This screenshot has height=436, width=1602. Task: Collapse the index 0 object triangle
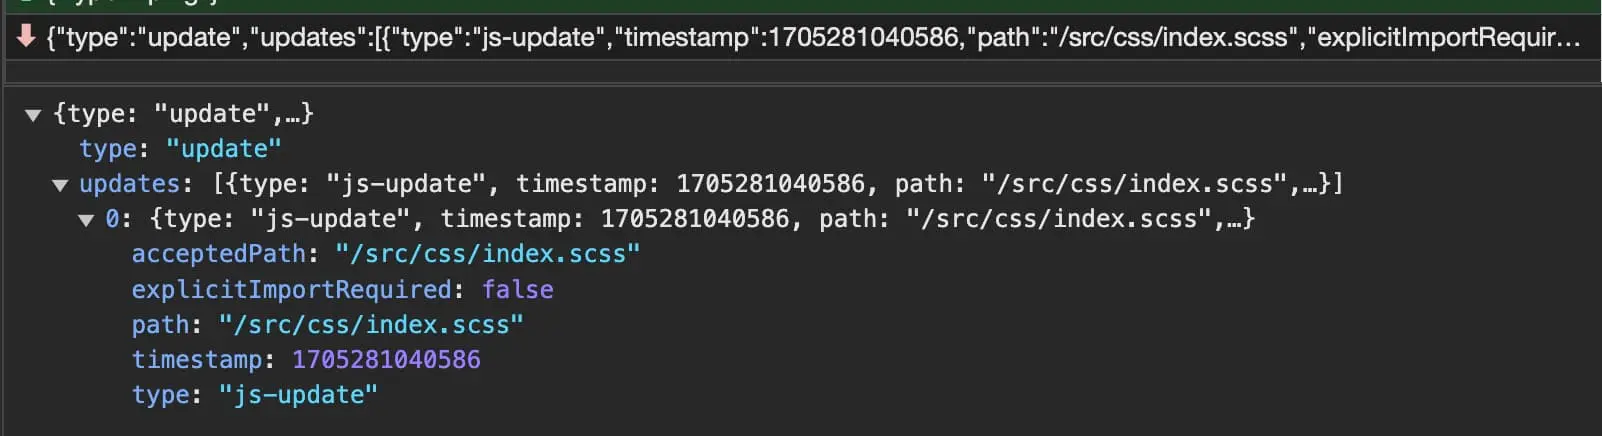86,220
